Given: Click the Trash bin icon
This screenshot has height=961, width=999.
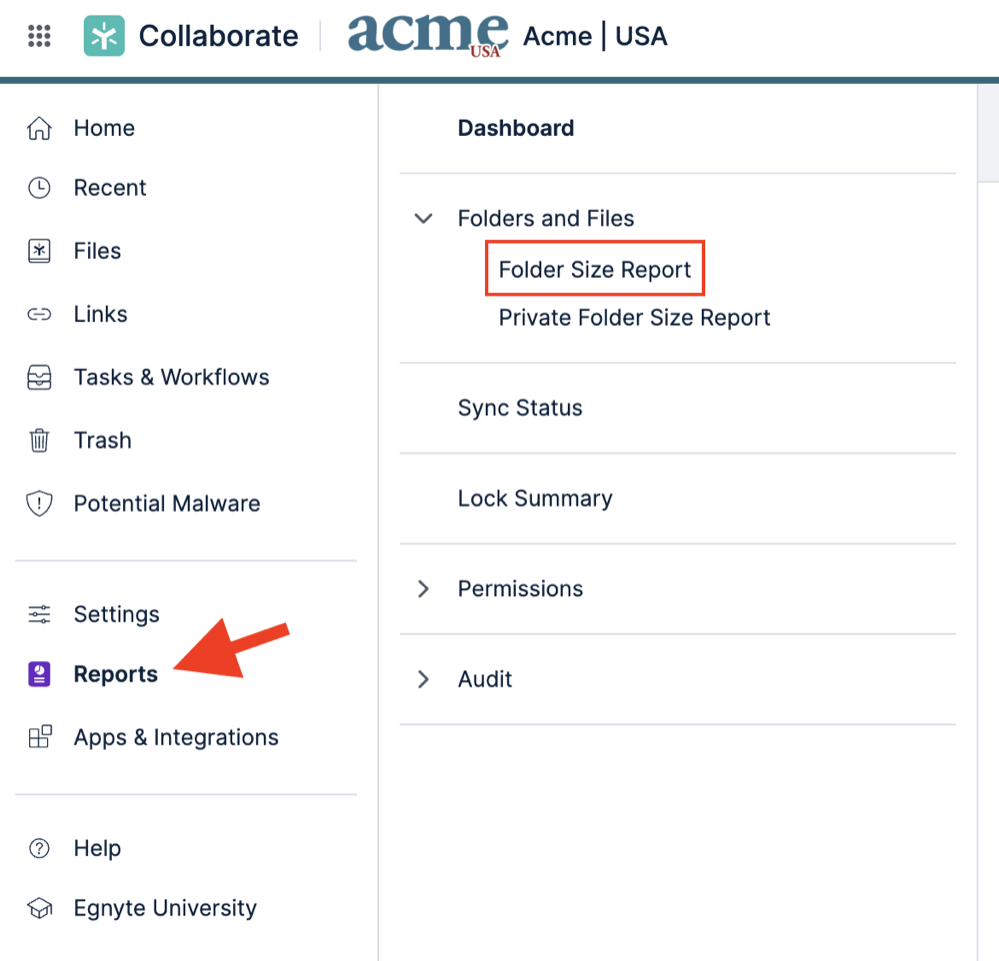Looking at the screenshot, I should pos(39,440).
